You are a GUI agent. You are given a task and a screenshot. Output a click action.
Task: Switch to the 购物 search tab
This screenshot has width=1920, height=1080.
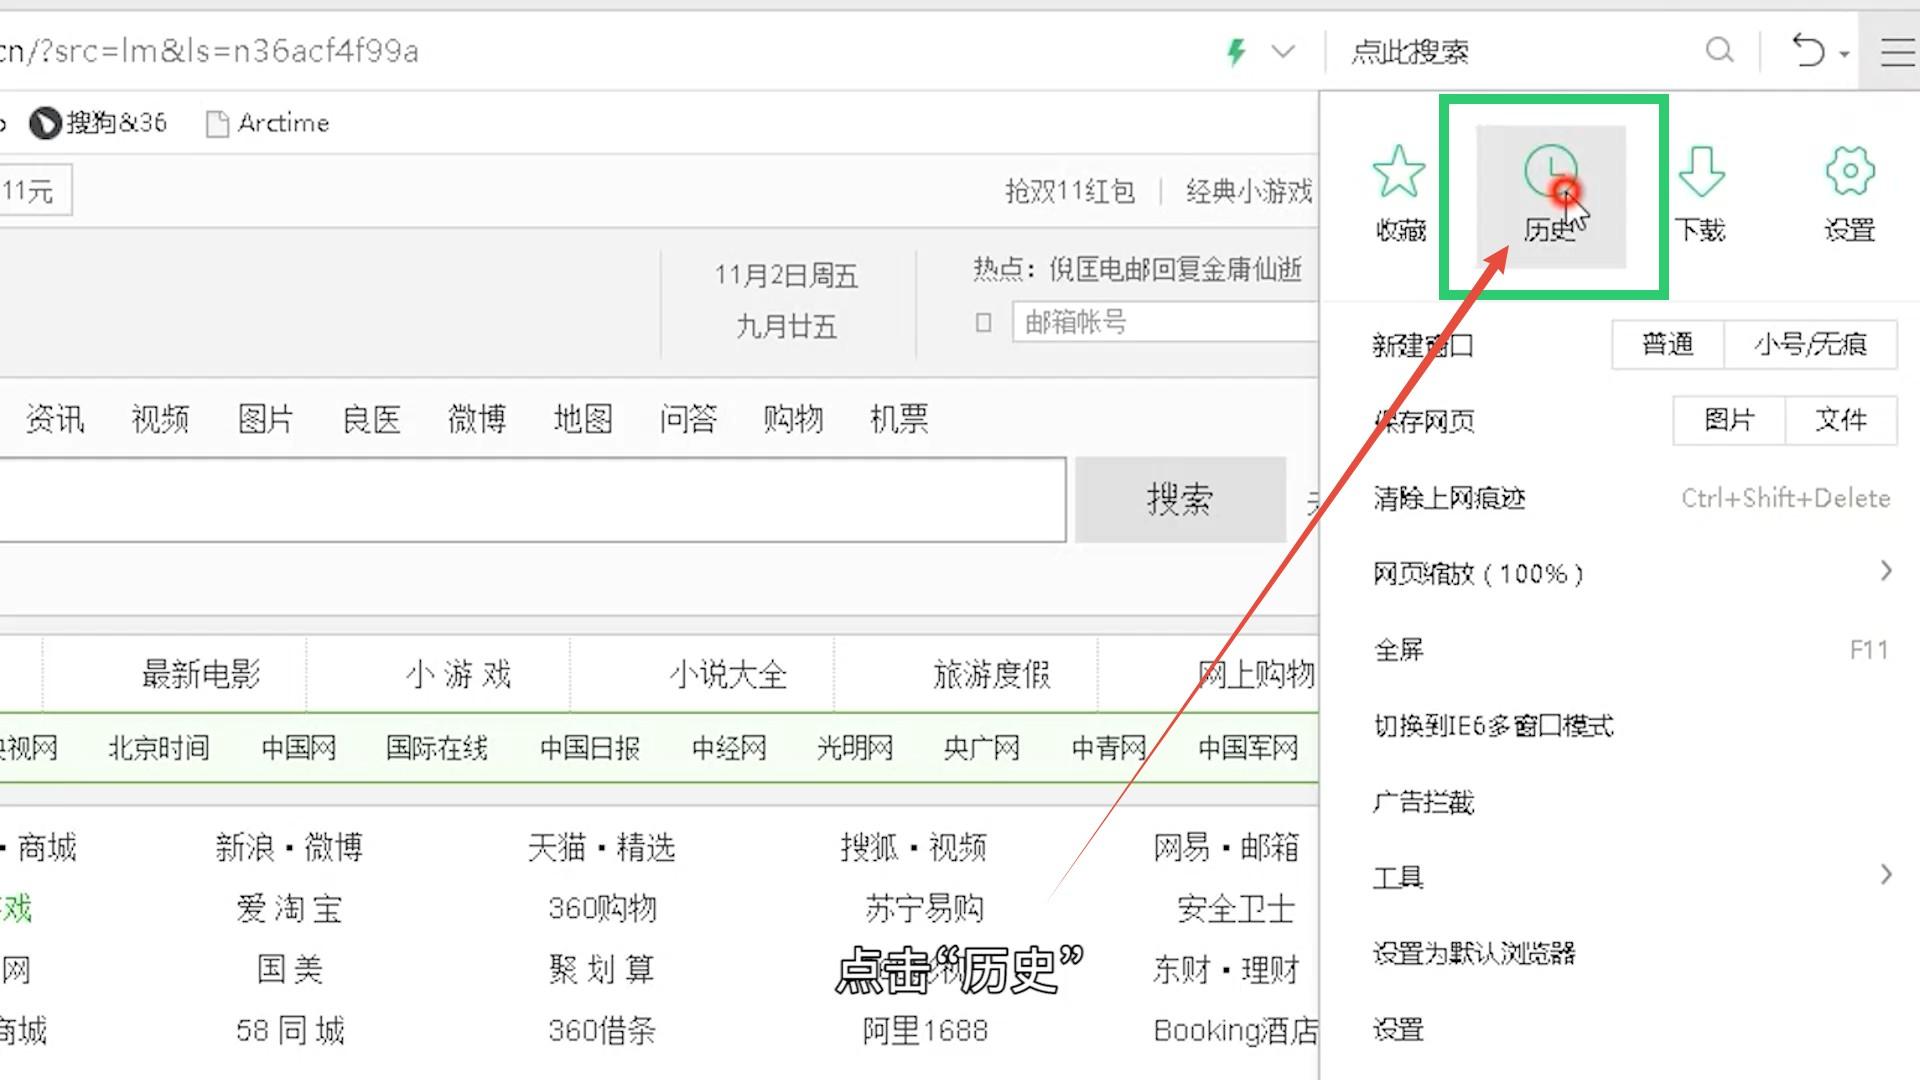793,419
